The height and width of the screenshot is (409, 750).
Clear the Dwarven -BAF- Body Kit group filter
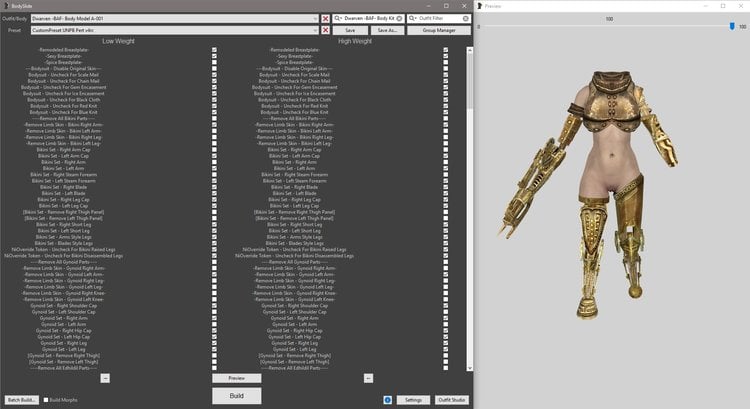coord(399,19)
